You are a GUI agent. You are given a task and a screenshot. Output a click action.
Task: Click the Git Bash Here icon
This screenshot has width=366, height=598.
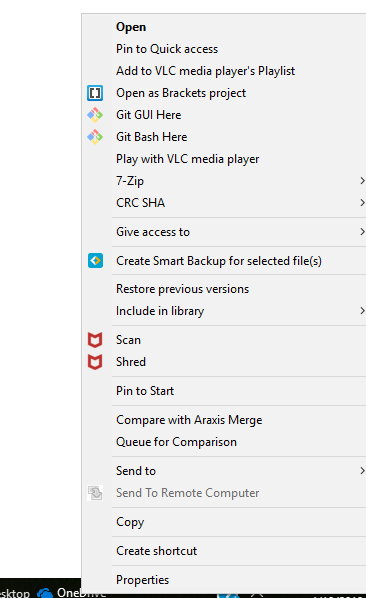[x=95, y=137]
